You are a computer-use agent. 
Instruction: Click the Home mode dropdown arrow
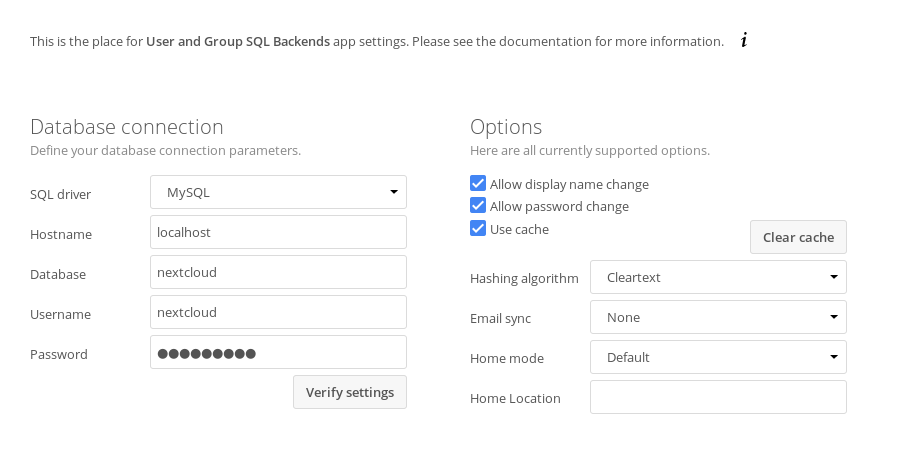point(834,357)
